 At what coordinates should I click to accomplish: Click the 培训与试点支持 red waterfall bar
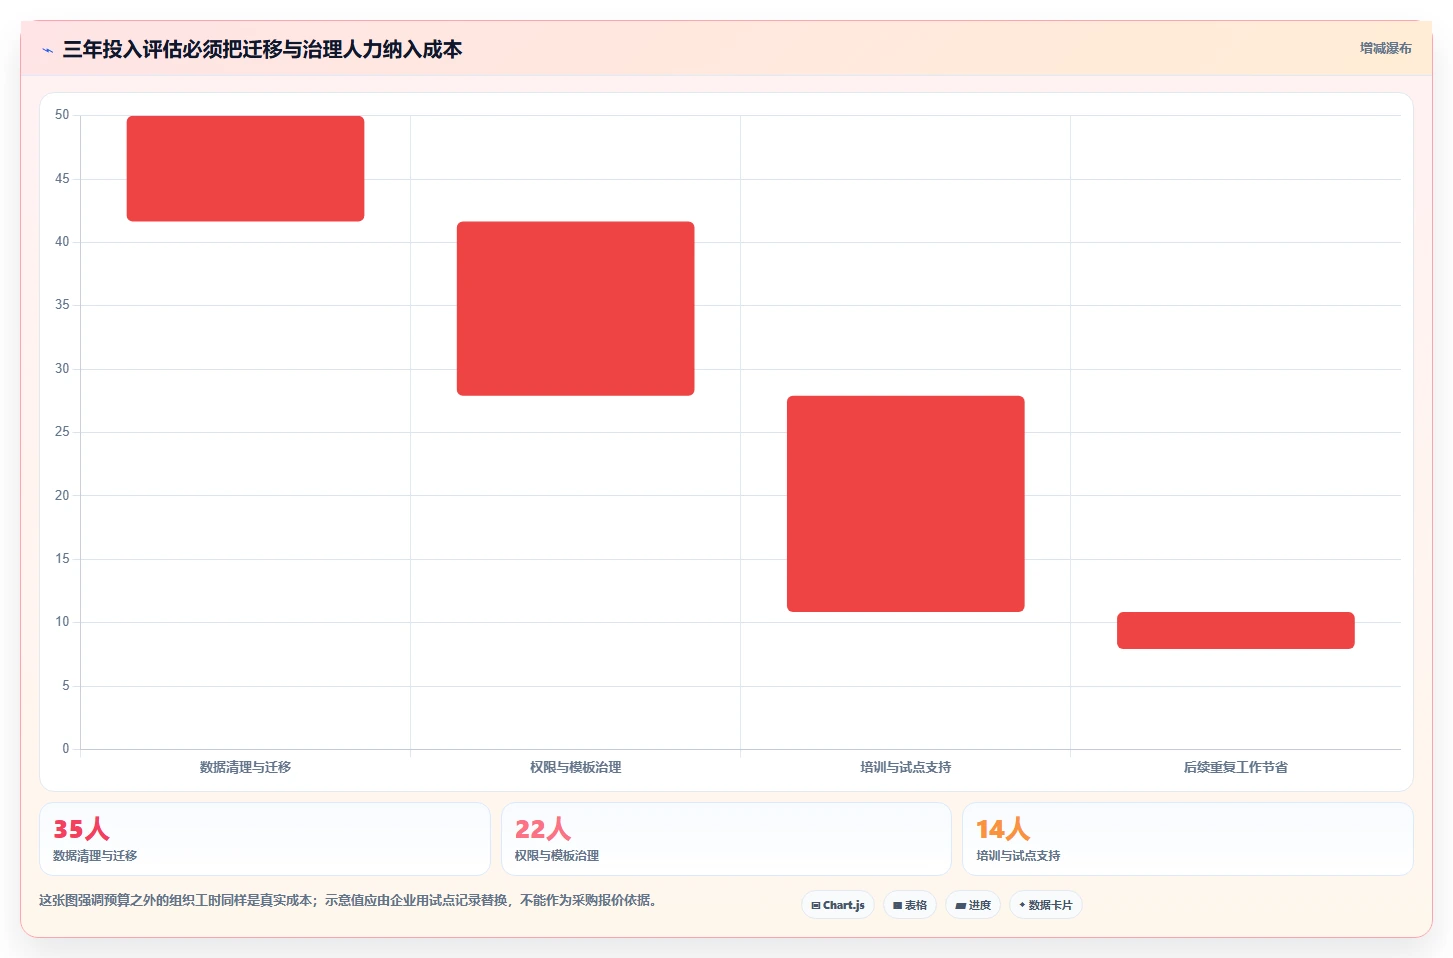point(905,503)
